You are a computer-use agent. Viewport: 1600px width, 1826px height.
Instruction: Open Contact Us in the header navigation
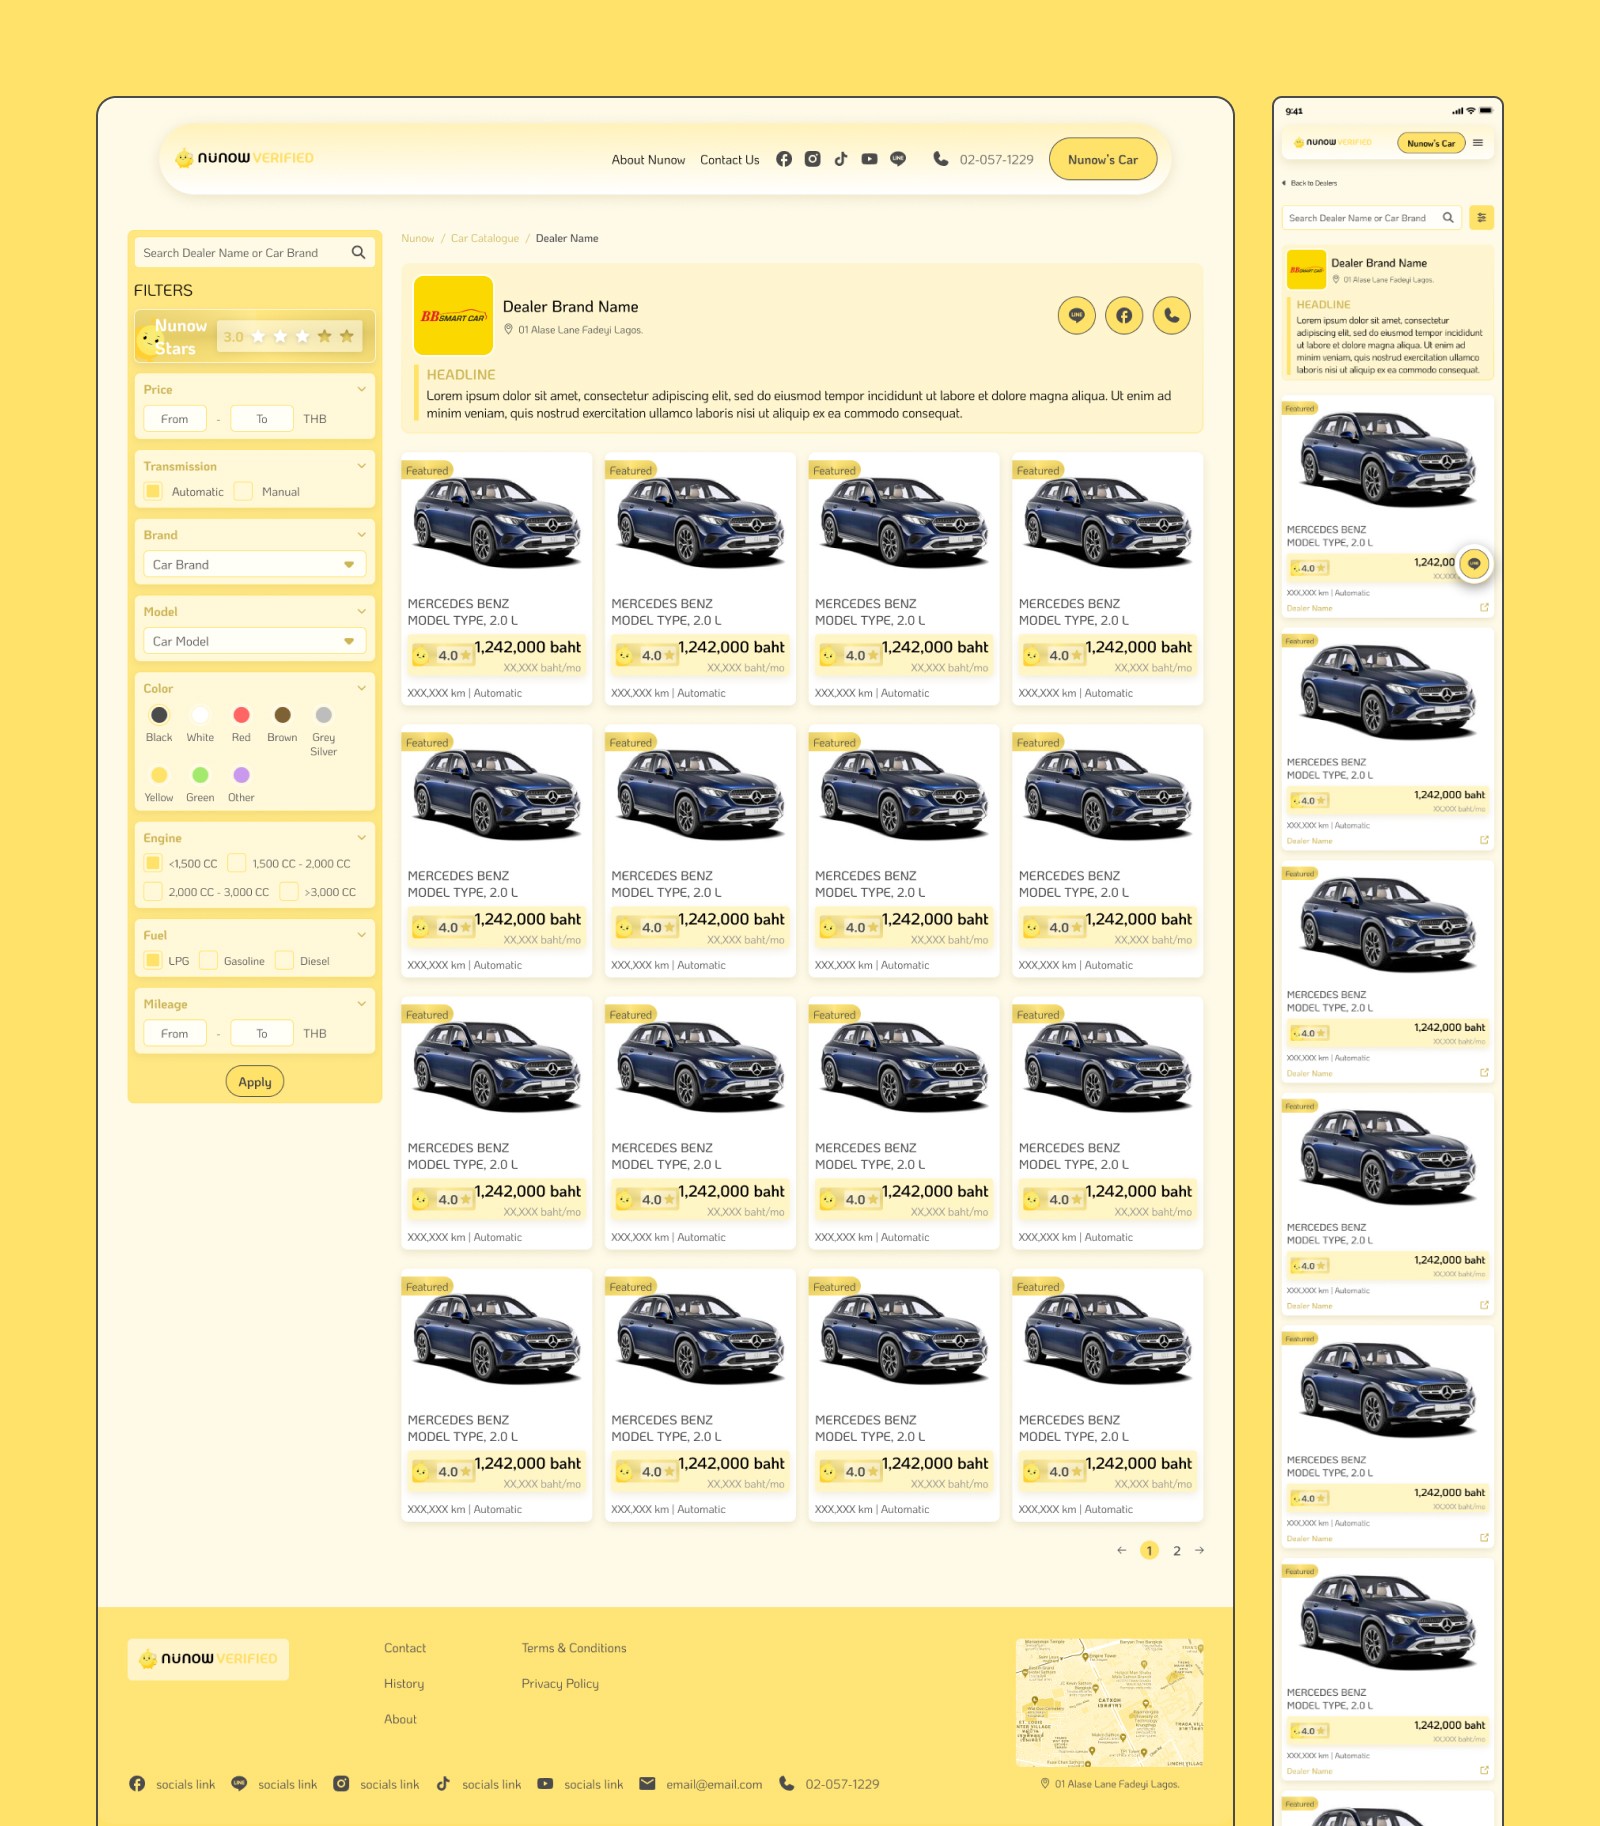point(730,160)
